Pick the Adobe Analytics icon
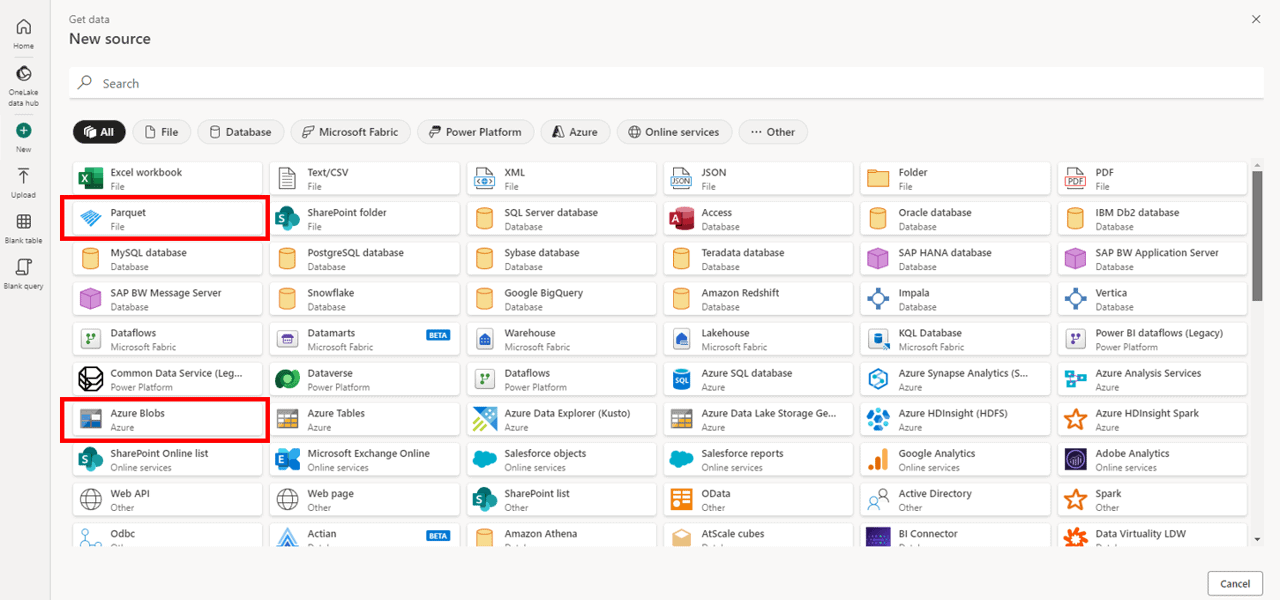This screenshot has width=1280, height=600. click(x=1076, y=459)
